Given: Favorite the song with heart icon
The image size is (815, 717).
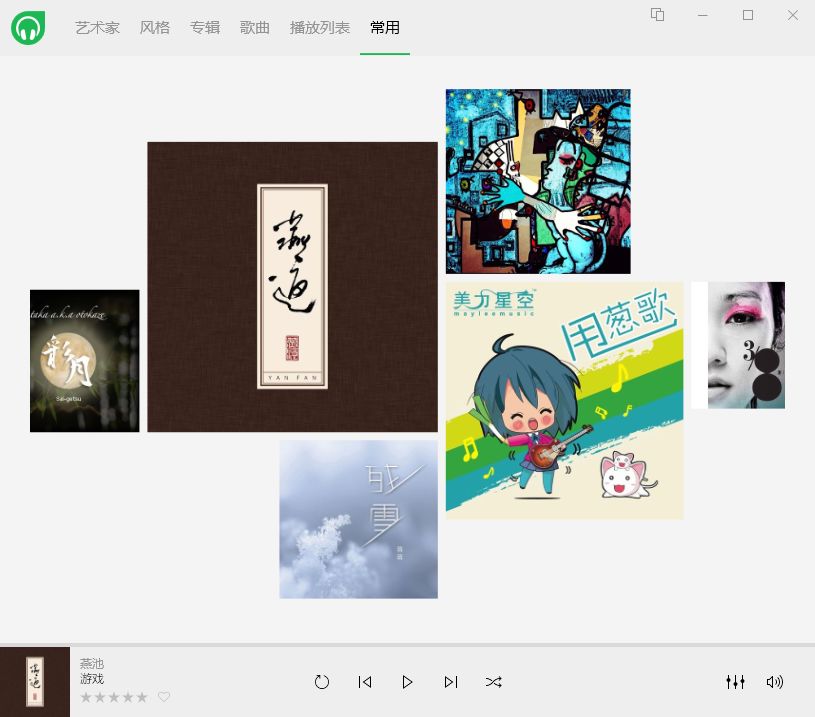Looking at the screenshot, I should pos(164,697).
